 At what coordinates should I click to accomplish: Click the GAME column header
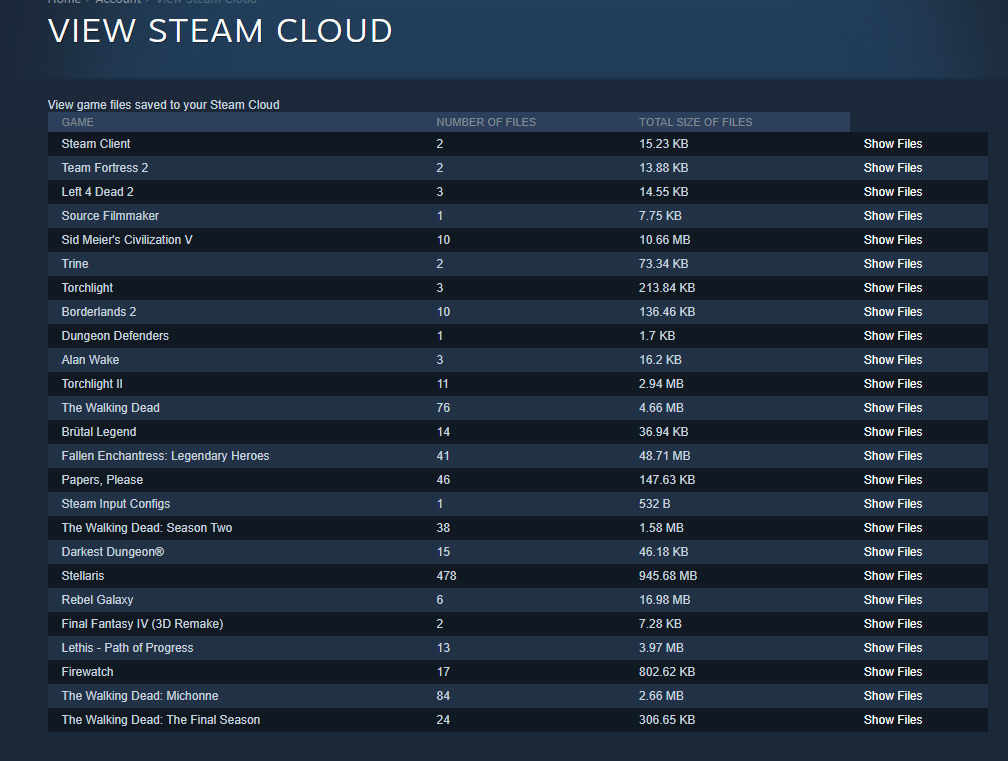(x=78, y=122)
